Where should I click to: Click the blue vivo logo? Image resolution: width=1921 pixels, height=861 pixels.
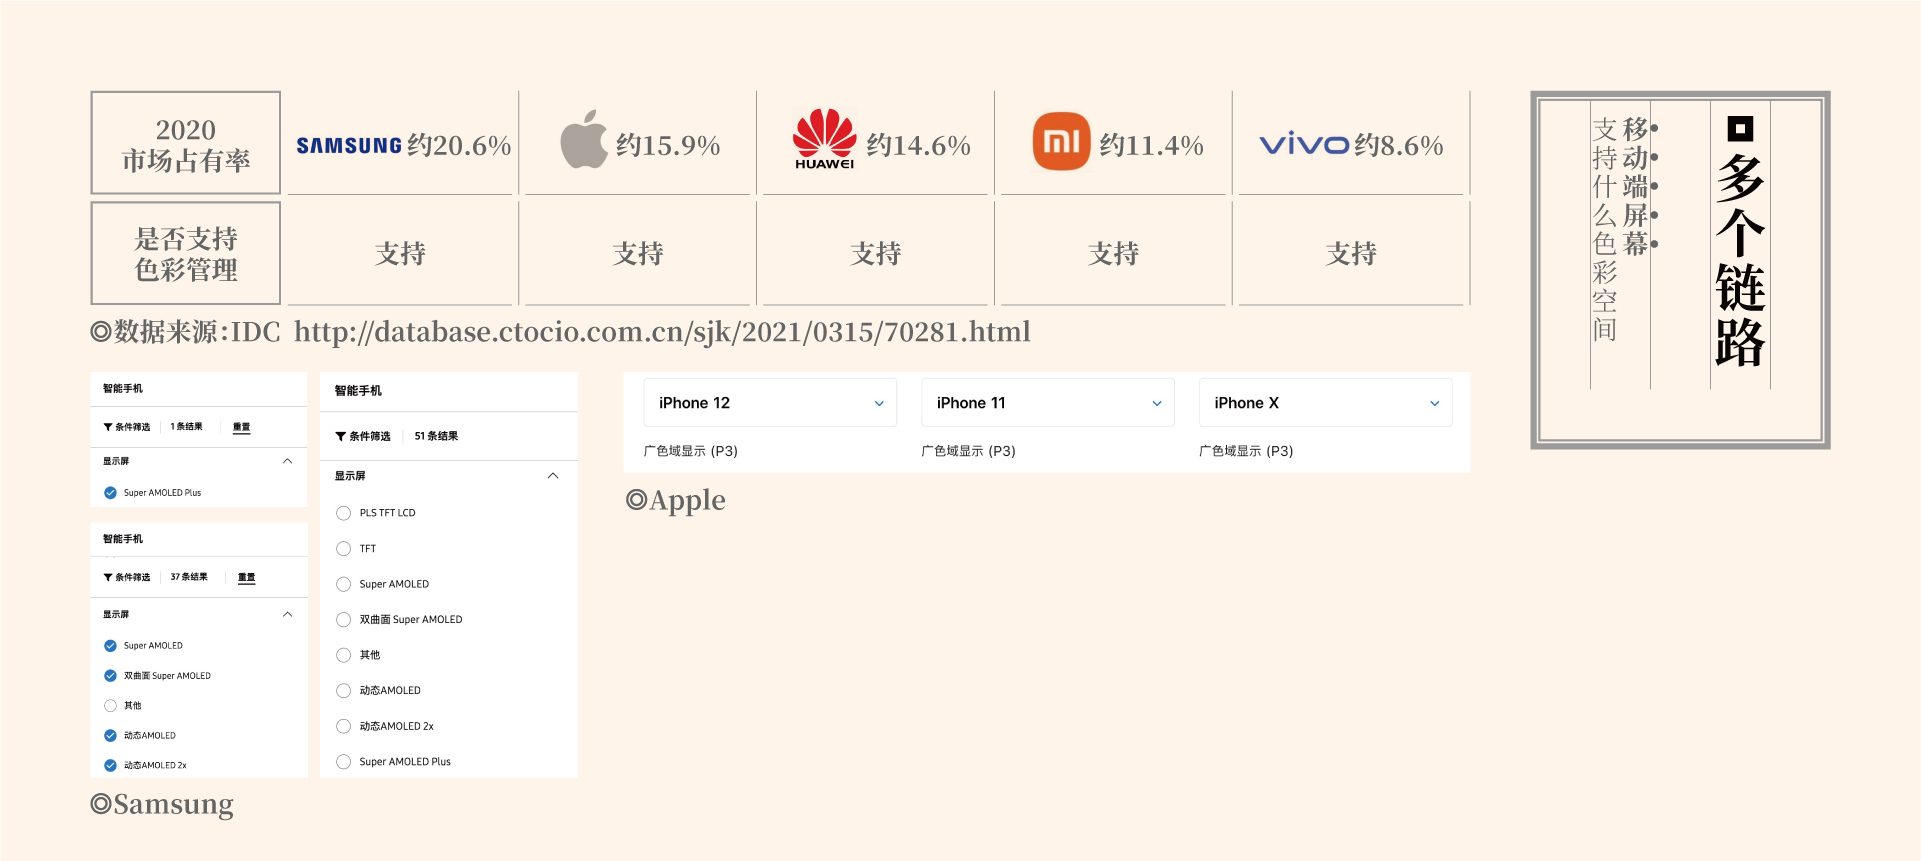1304,145
